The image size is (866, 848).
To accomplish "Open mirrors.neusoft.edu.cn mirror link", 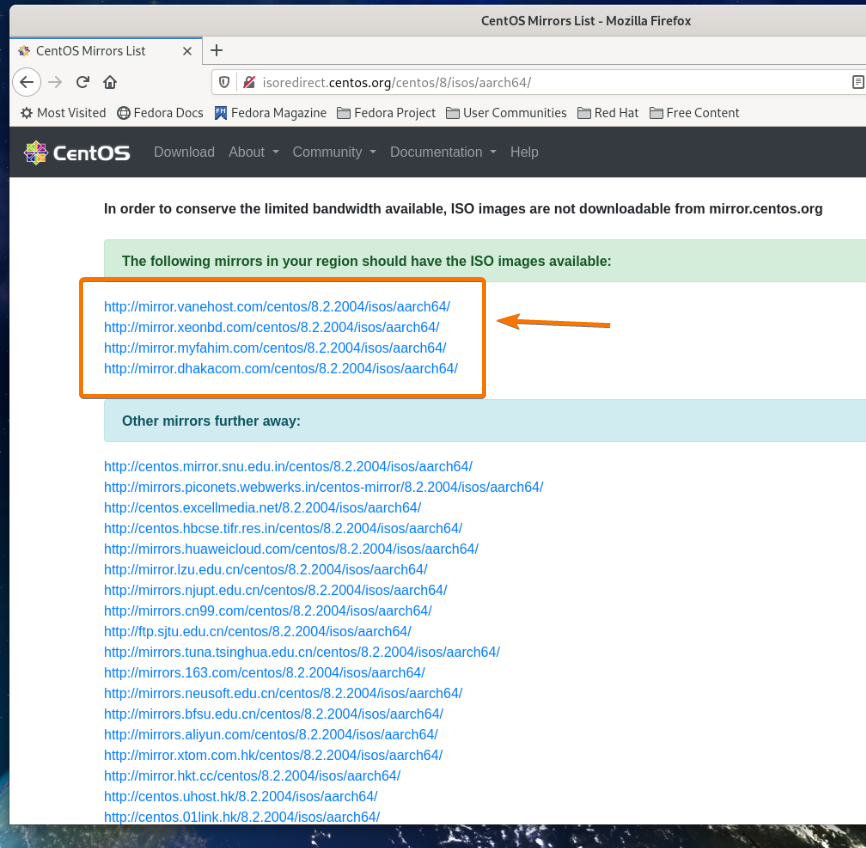I will 283,693.
